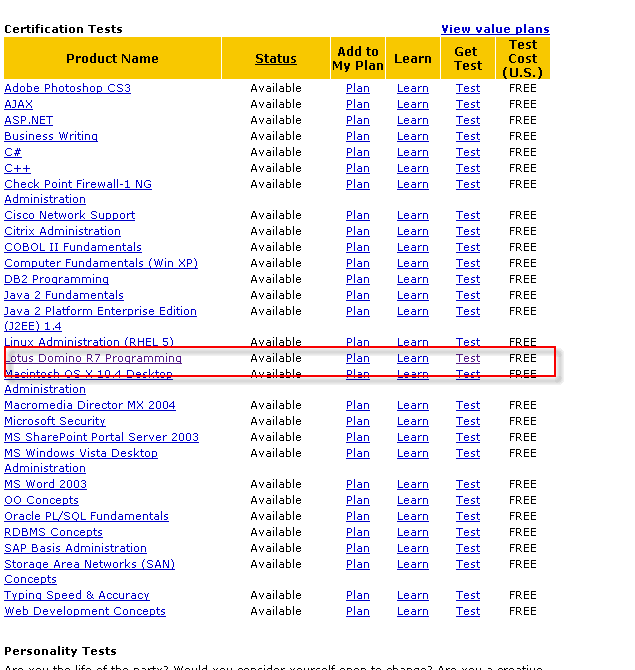This screenshot has height=670, width=635.
Task: Add Lotus Domino R7 Programming to plan
Action: click(358, 358)
